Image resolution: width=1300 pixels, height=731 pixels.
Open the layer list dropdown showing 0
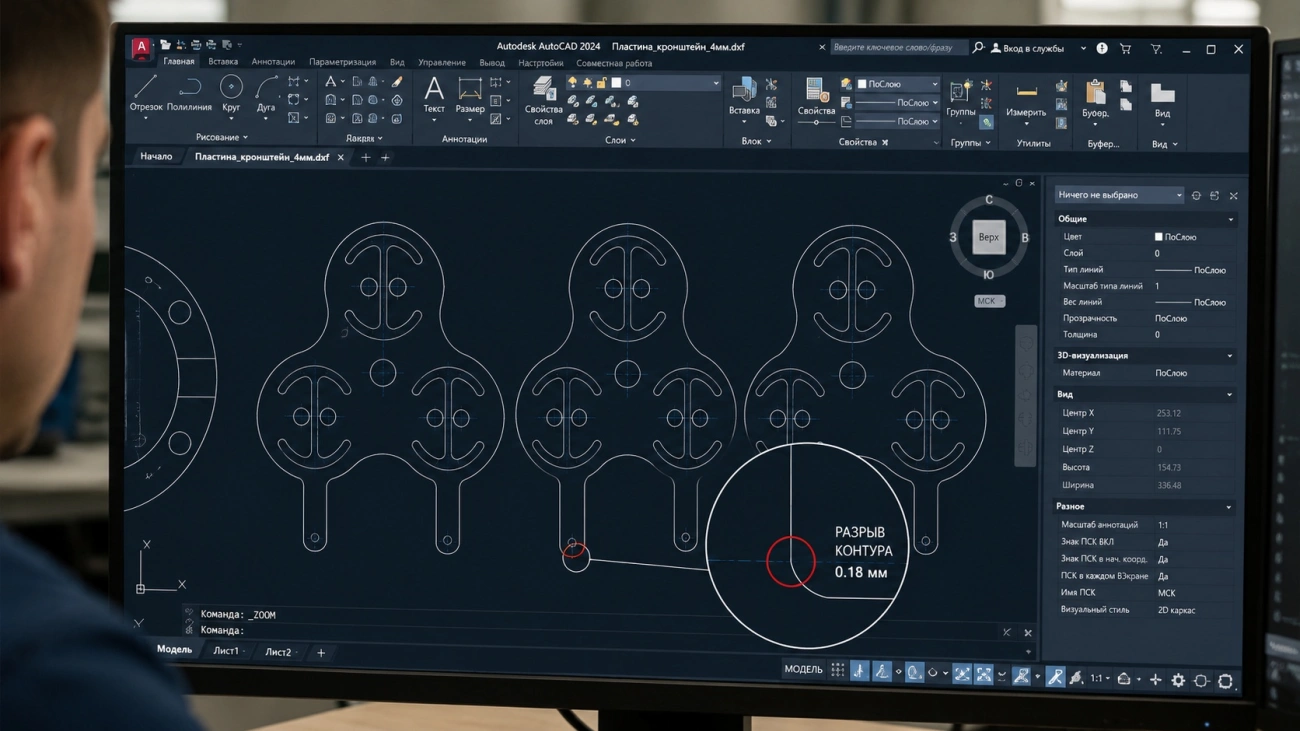point(643,83)
